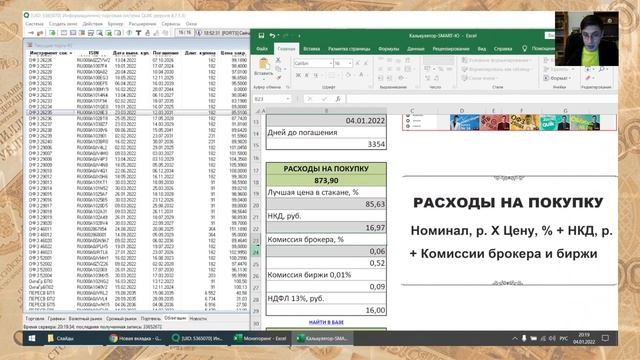Click the НАЙТИ В БАЗЕ link
Viewport: 640px width, 360px height.
[326, 322]
